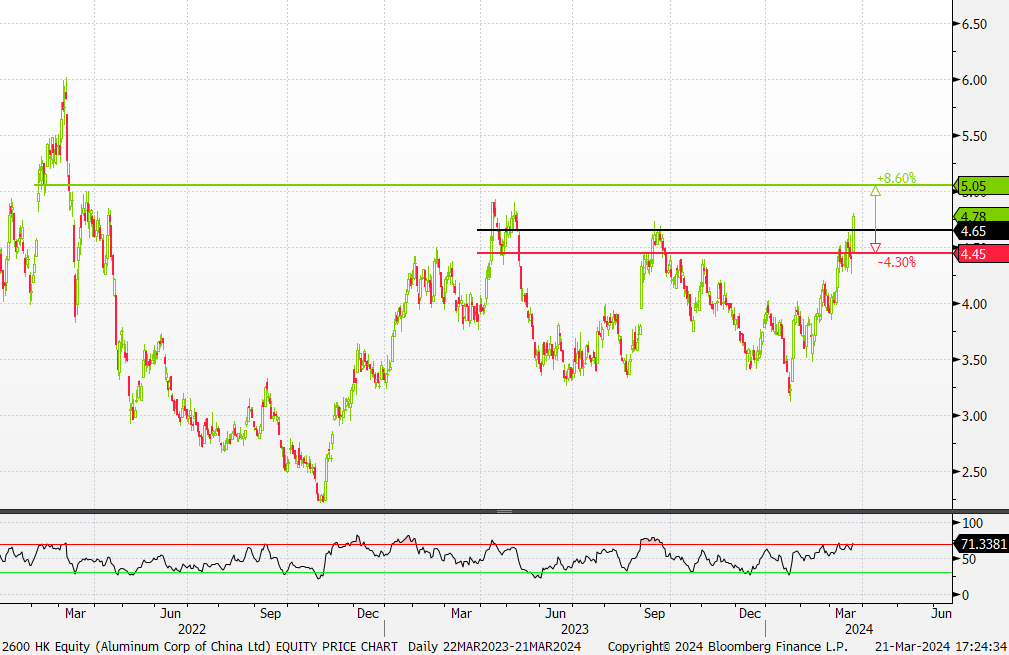Click the 2022 year label on time axis
This screenshot has width=1009, height=655.
click(190, 629)
